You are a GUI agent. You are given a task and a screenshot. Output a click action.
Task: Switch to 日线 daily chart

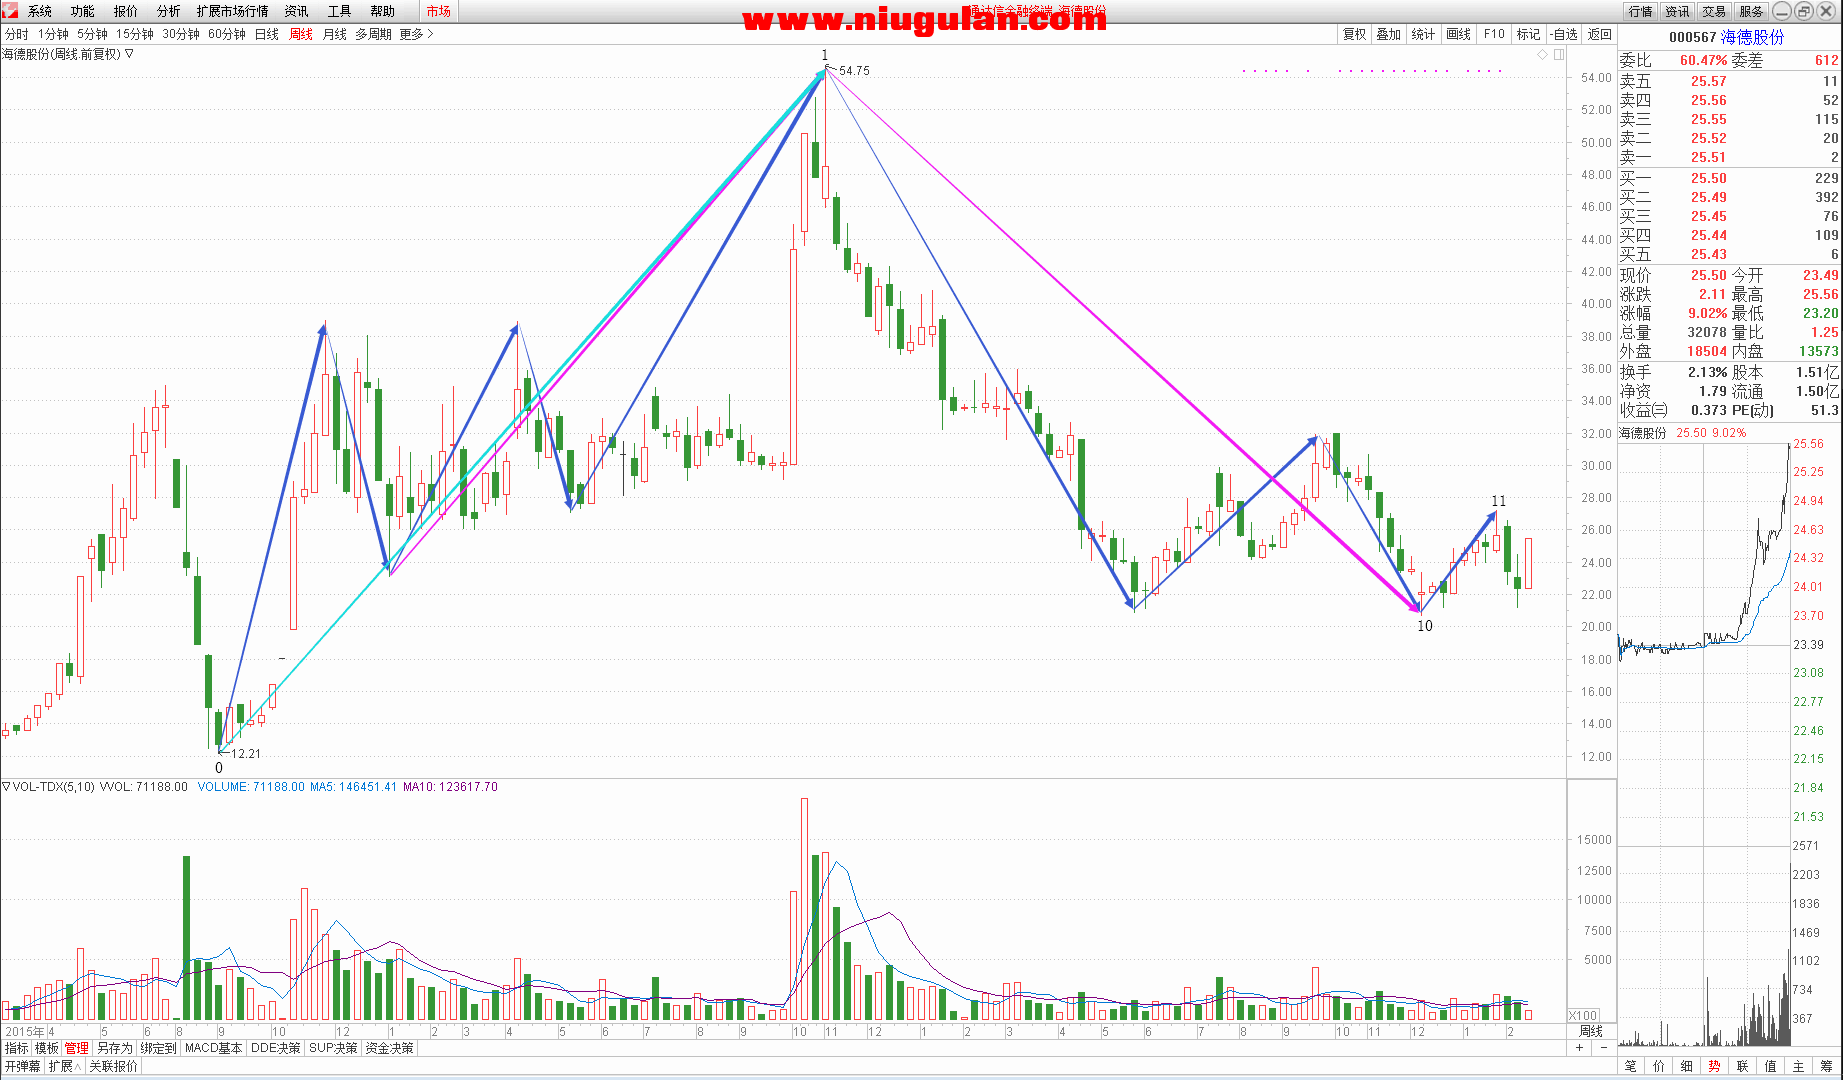[x=267, y=34]
